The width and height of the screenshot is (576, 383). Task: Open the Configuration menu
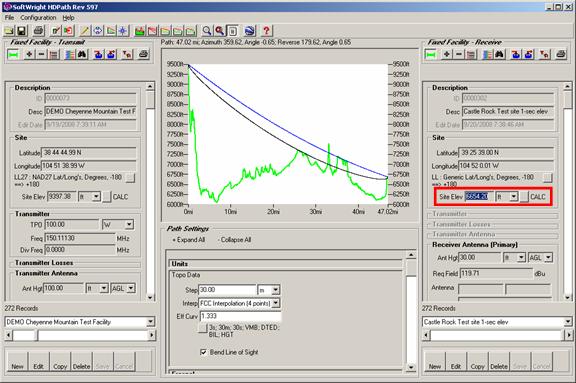(38, 18)
